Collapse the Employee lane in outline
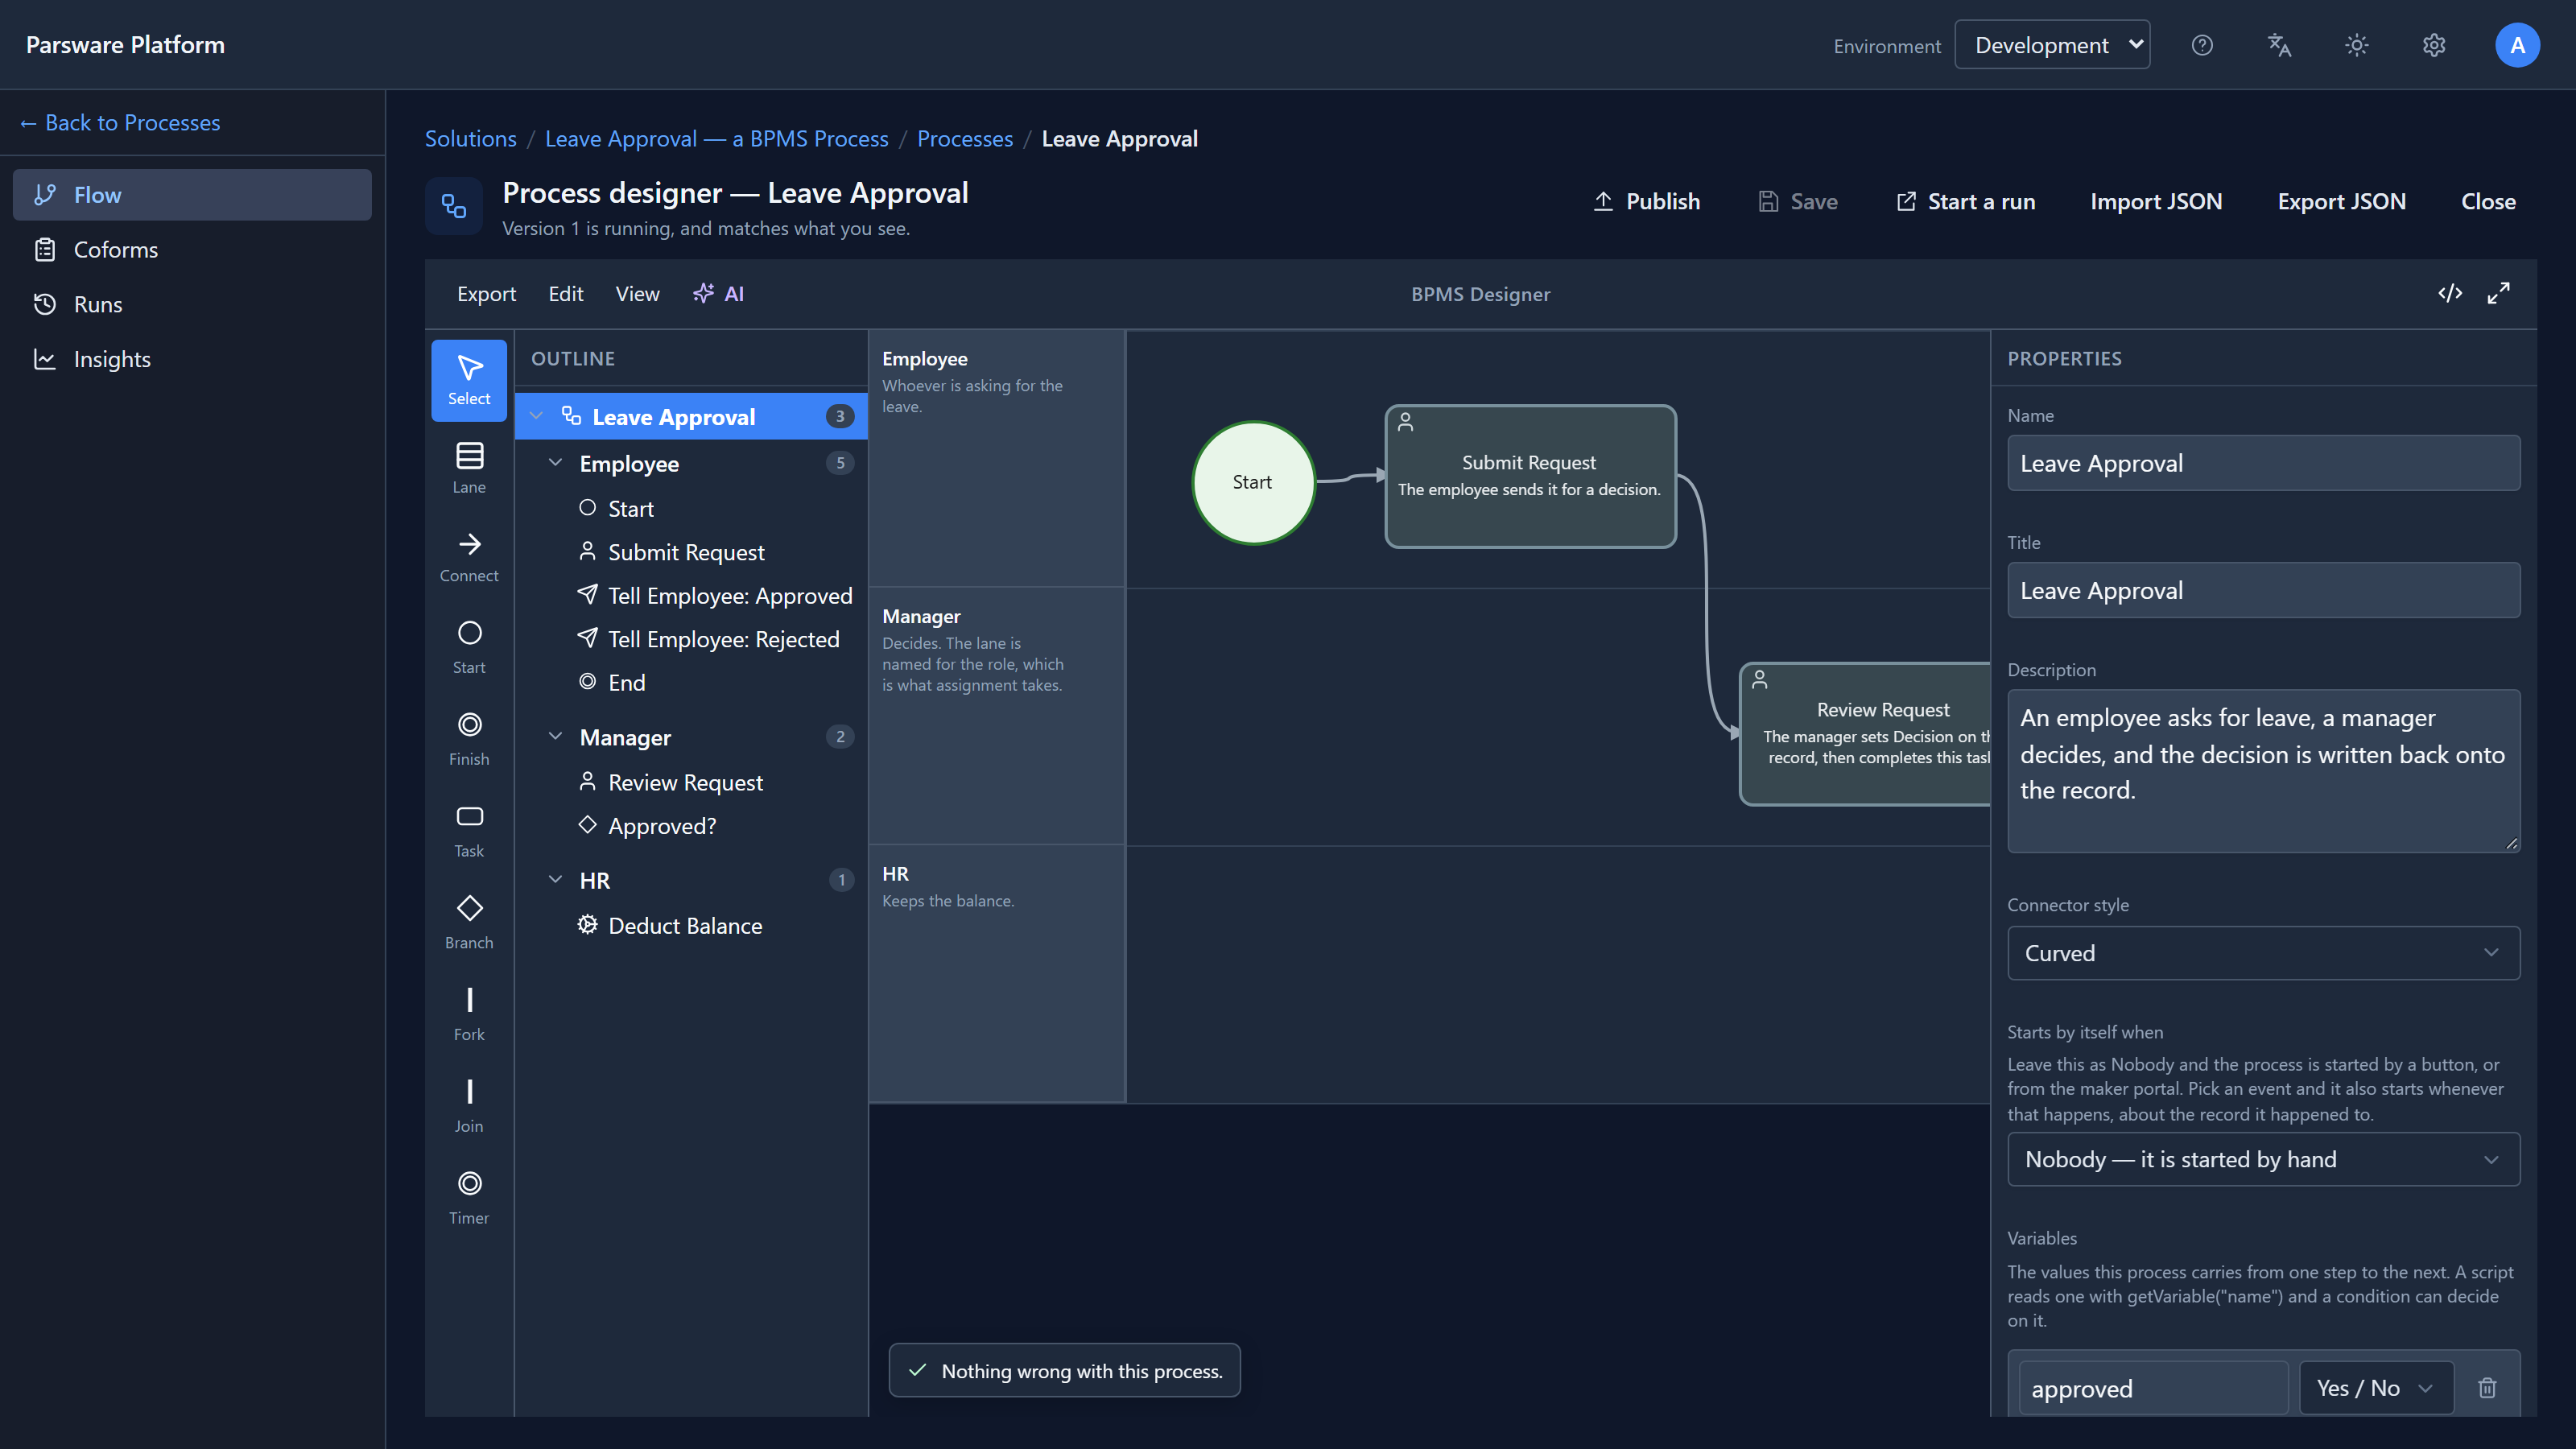The width and height of the screenshot is (2576, 1449). [x=555, y=463]
